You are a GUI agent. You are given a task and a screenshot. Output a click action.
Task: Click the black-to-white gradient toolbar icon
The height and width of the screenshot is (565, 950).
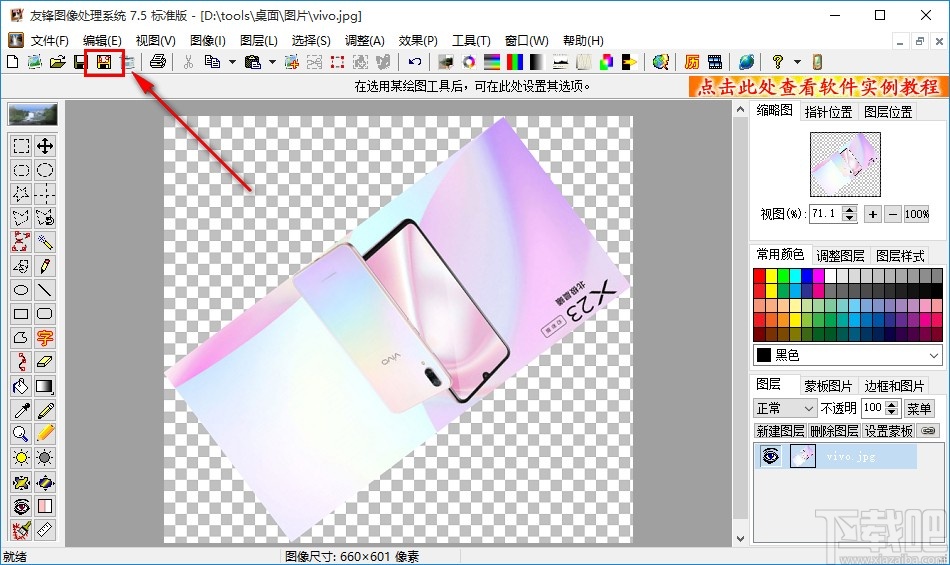pos(537,62)
